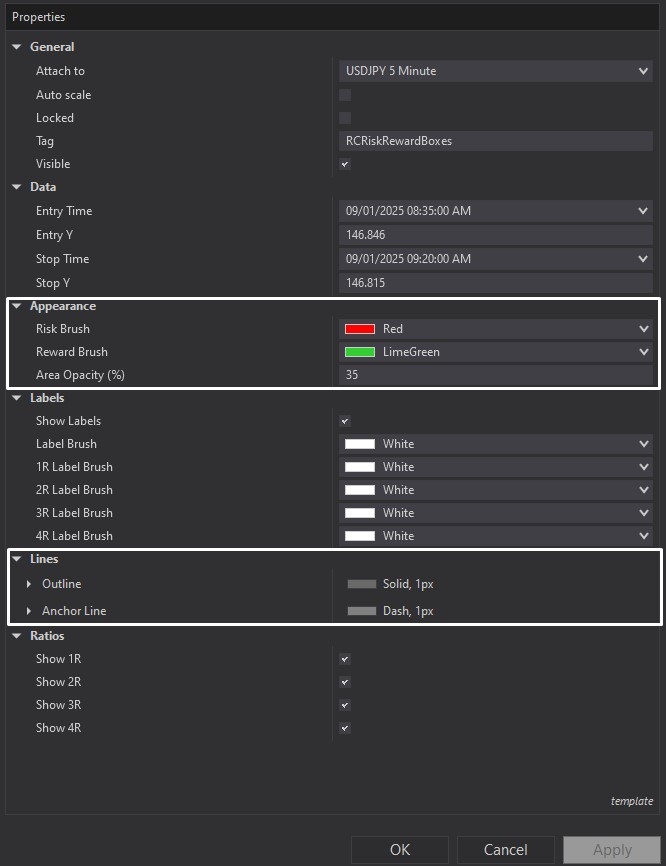Viewport: 666px width, 866px height.
Task: Open the Entry Time date picker dropdown
Action: [x=645, y=211]
